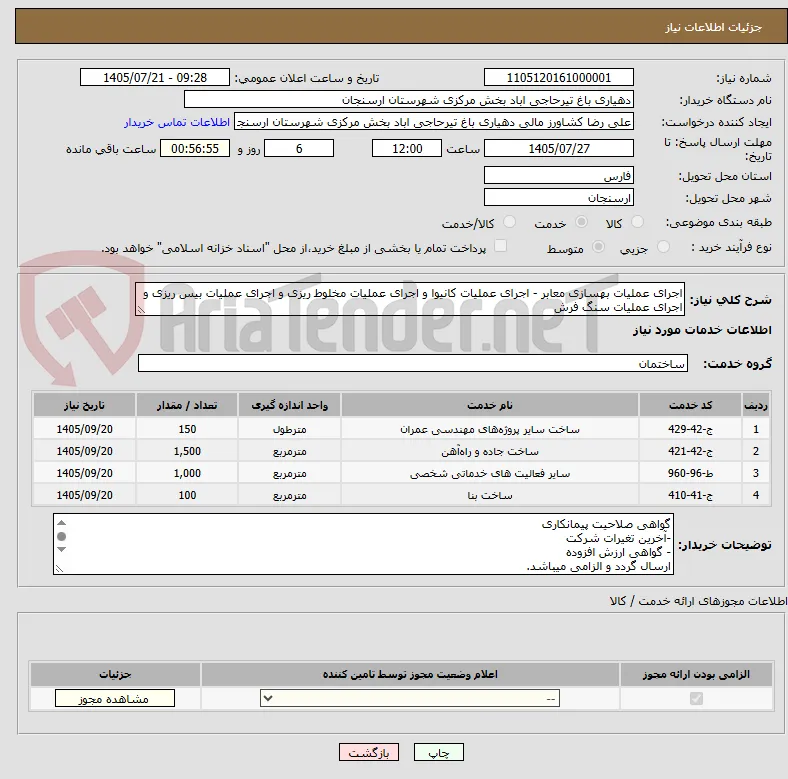
Task: Click the buyer notes scroll down arrow
Action: point(61,549)
